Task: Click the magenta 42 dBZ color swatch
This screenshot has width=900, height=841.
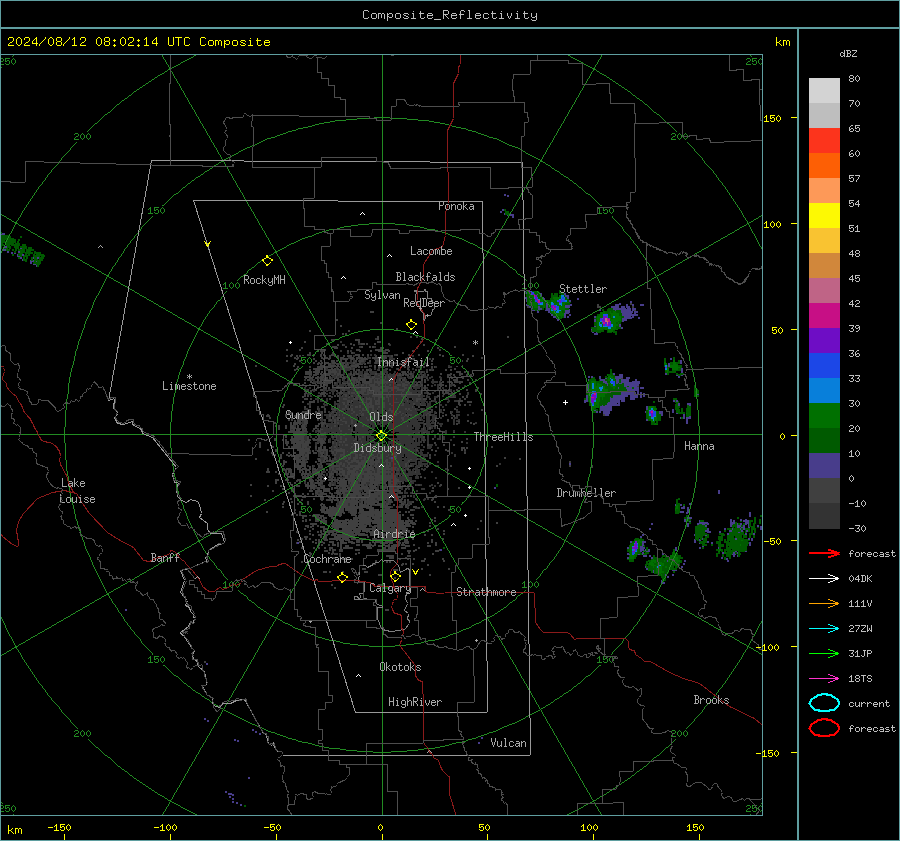Action: (824, 315)
